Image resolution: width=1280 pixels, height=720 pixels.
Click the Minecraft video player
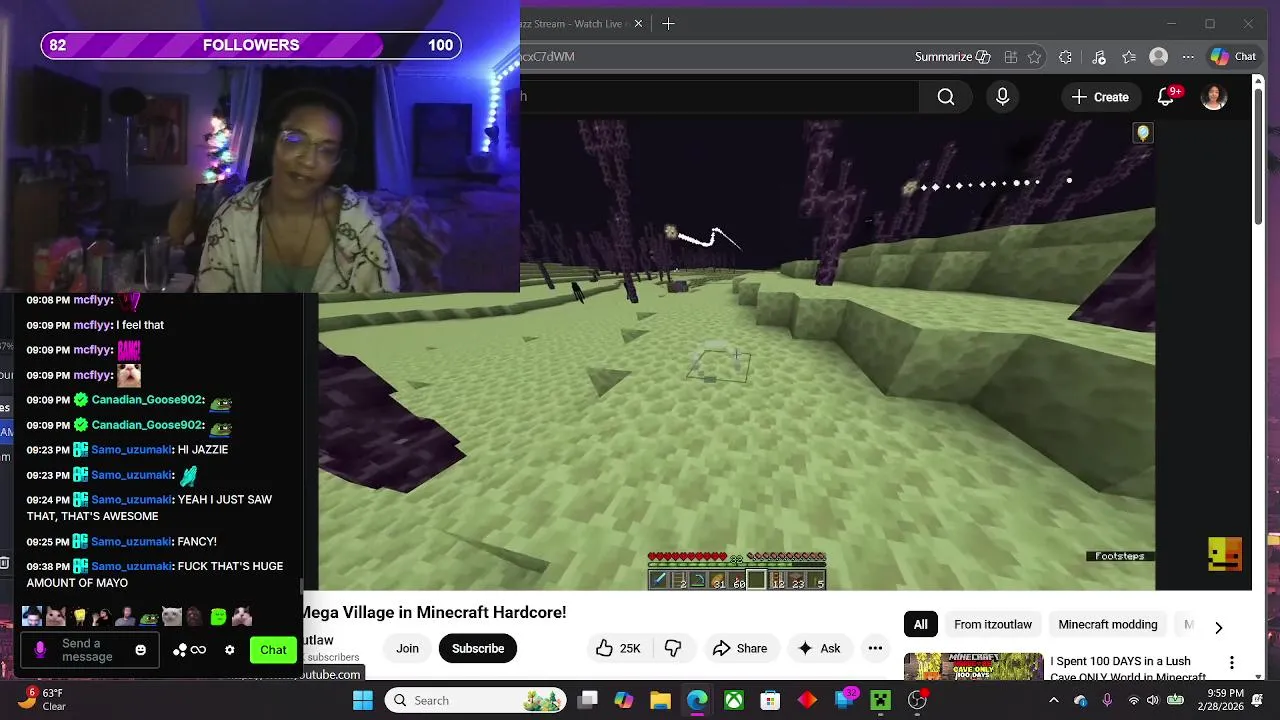(x=737, y=355)
